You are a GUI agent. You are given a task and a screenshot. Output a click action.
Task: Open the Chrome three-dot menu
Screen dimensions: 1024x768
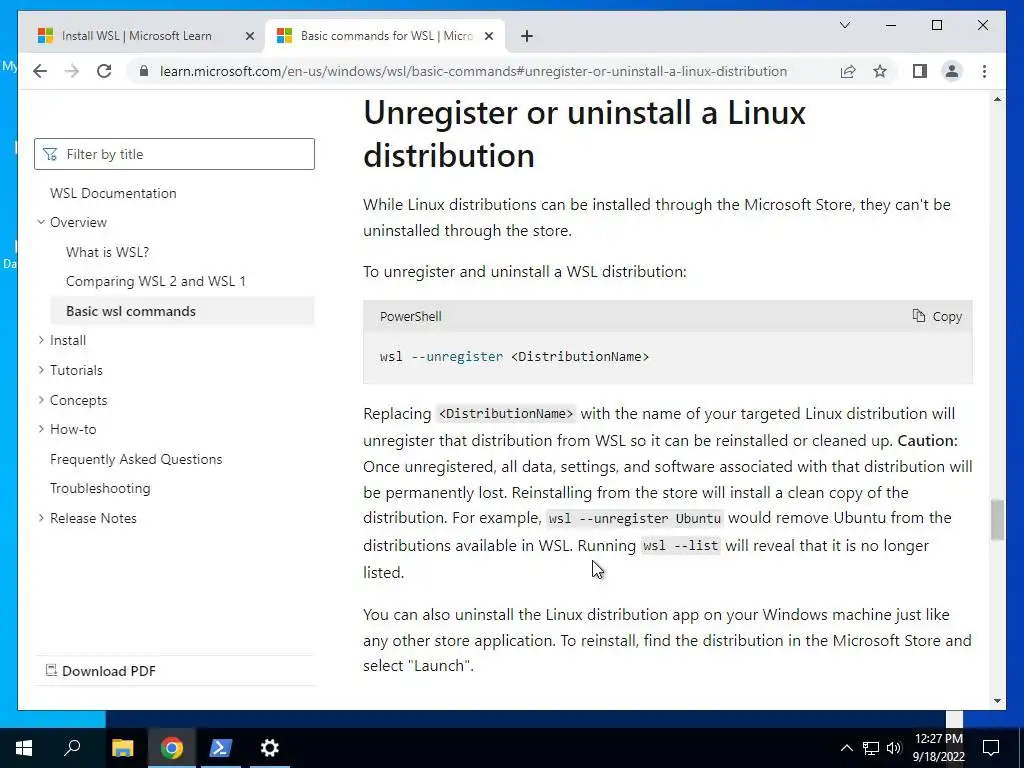pos(984,71)
